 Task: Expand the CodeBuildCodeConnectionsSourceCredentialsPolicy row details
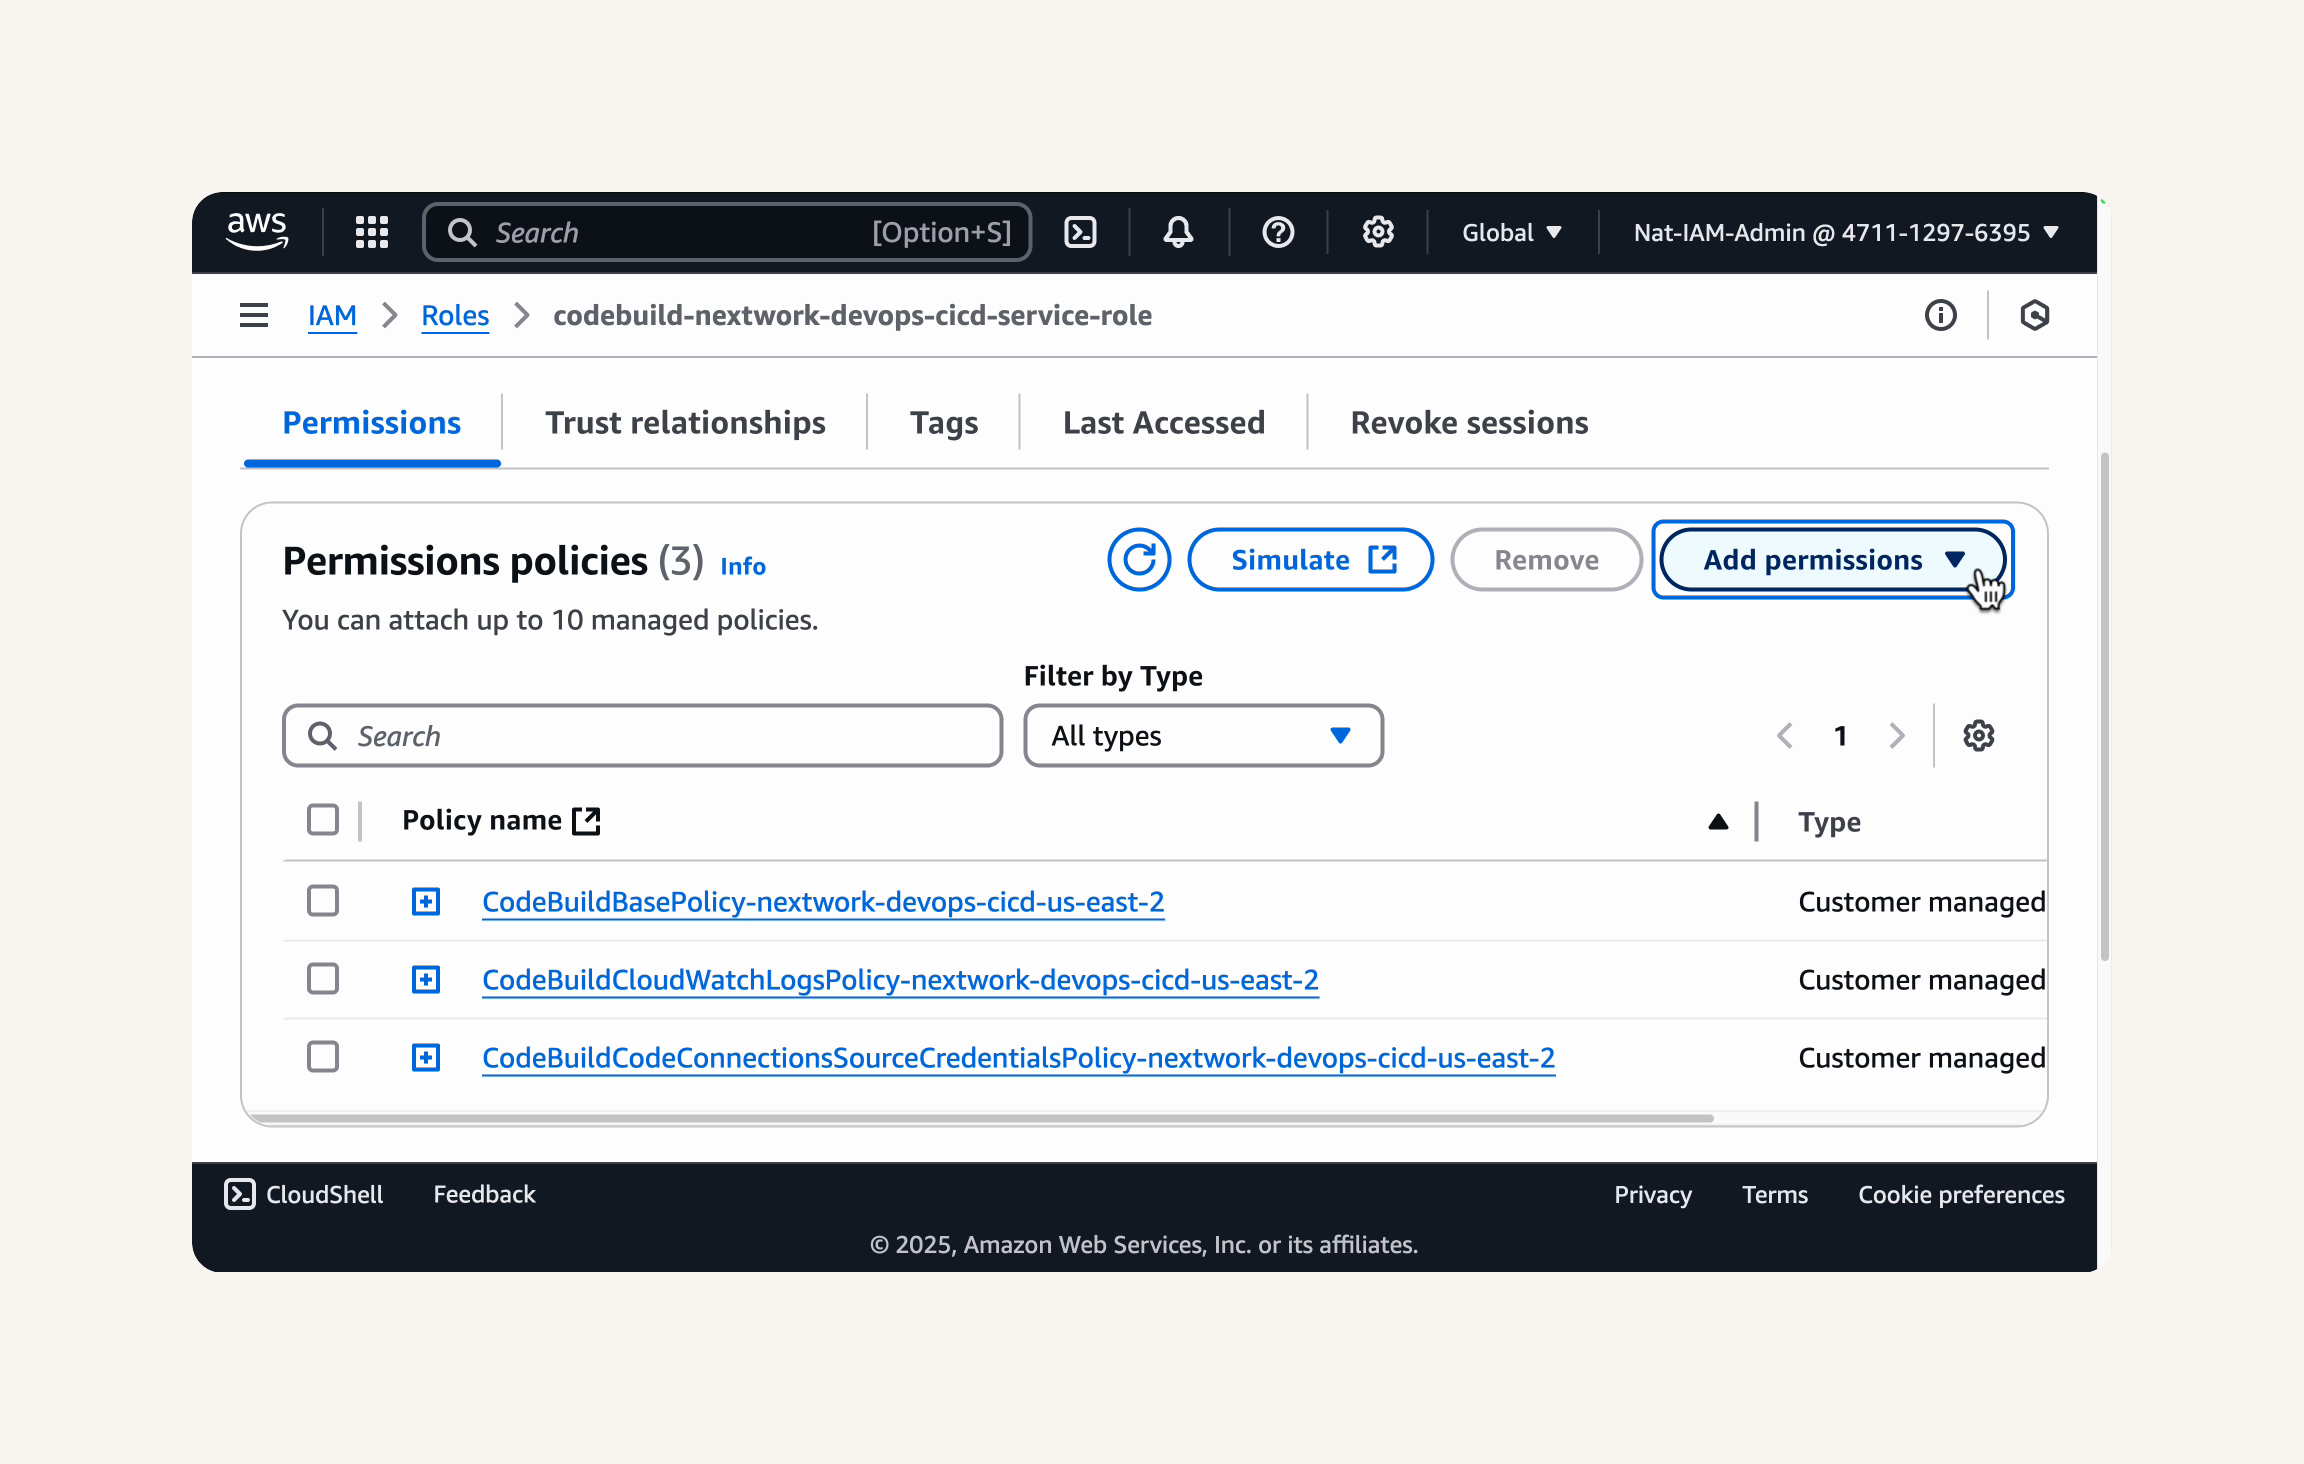click(x=426, y=1057)
